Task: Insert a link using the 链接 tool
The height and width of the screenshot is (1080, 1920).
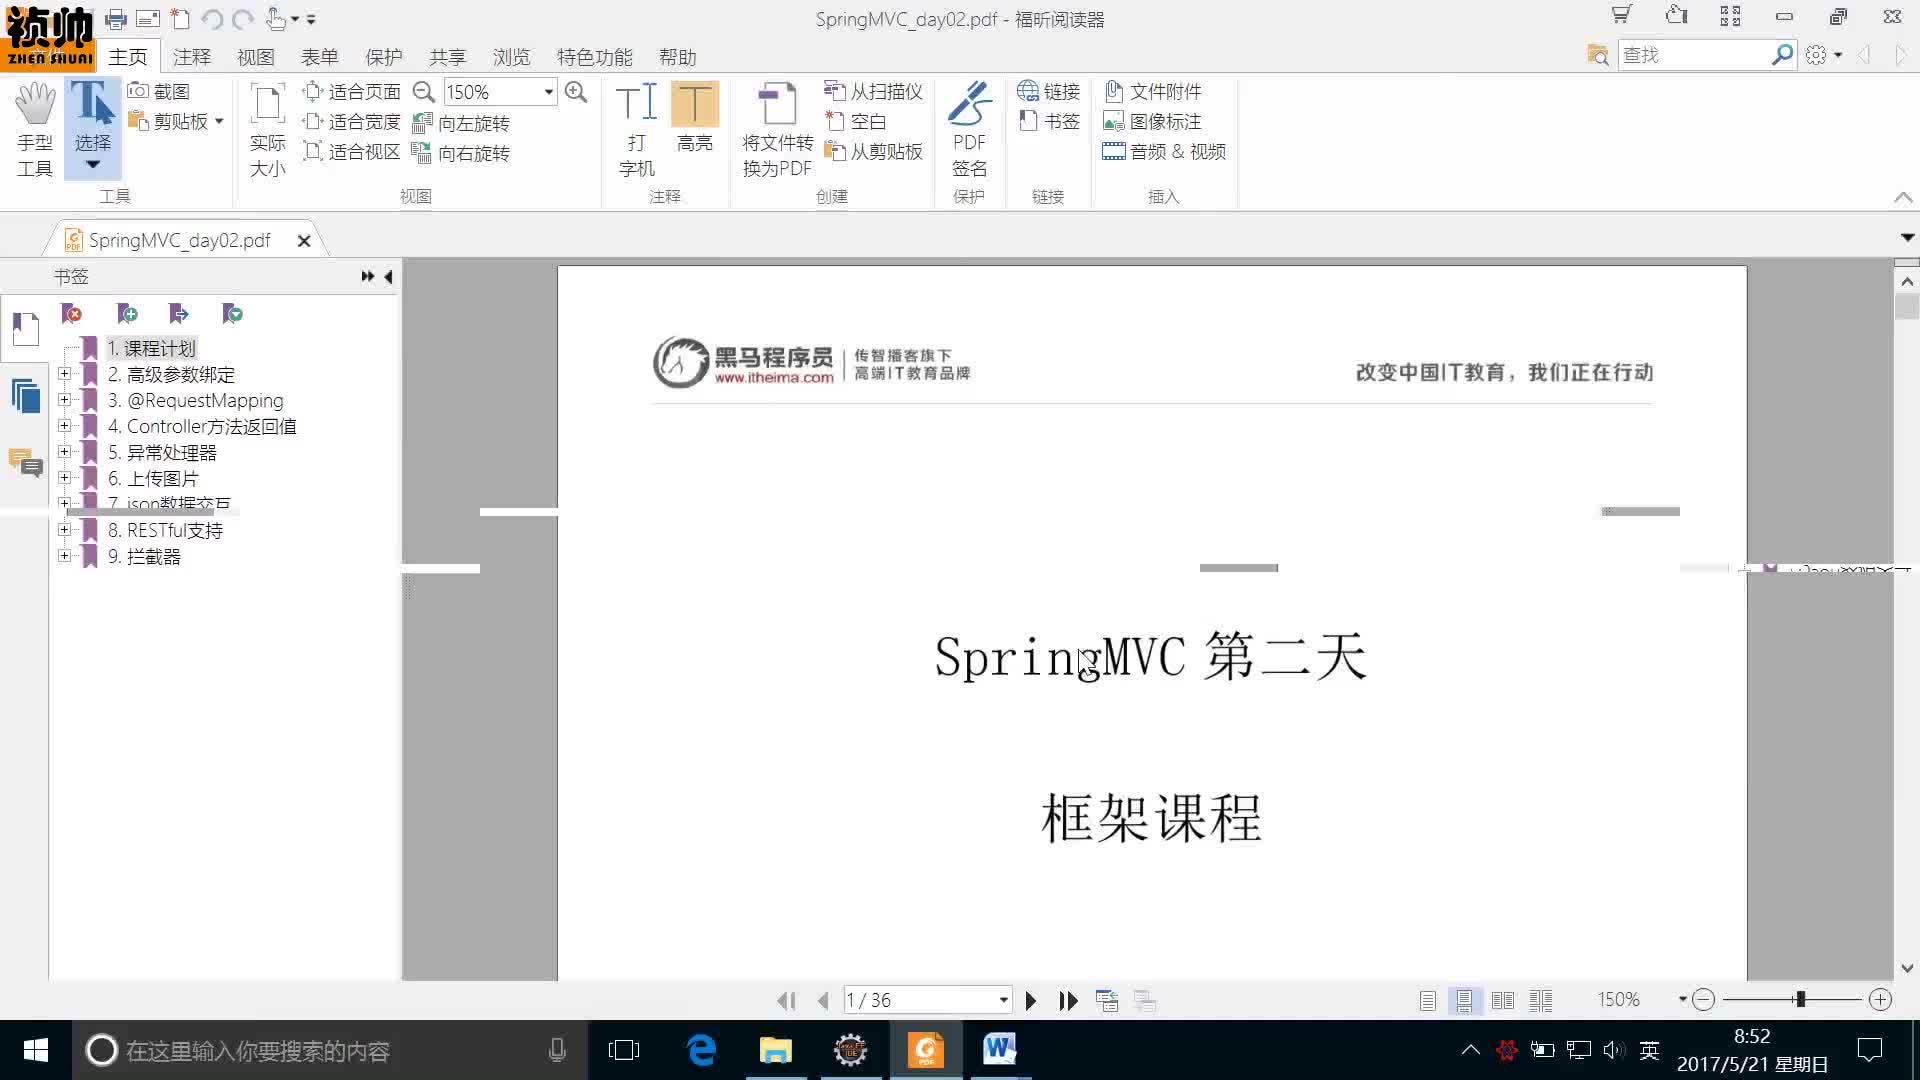Action: tap(1048, 91)
